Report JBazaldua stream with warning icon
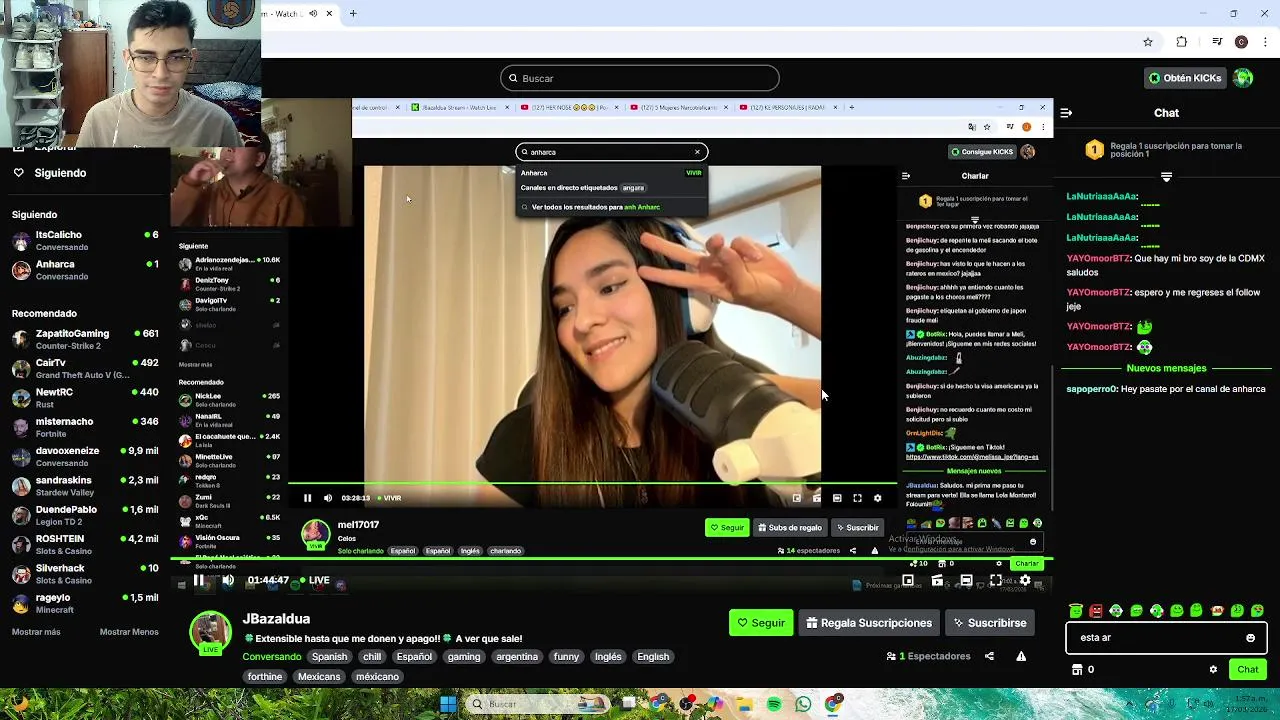This screenshot has height=720, width=1280. [x=1021, y=656]
